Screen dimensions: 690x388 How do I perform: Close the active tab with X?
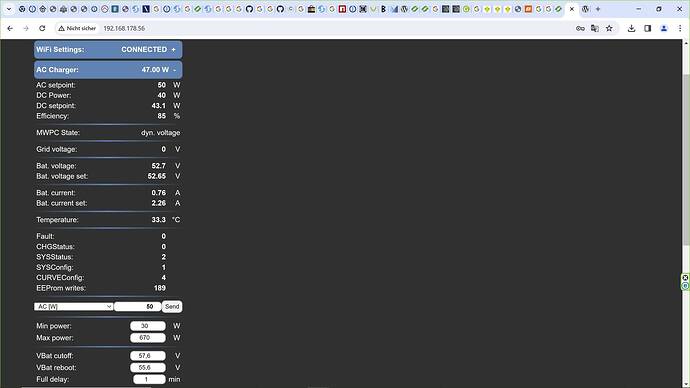pos(572,9)
